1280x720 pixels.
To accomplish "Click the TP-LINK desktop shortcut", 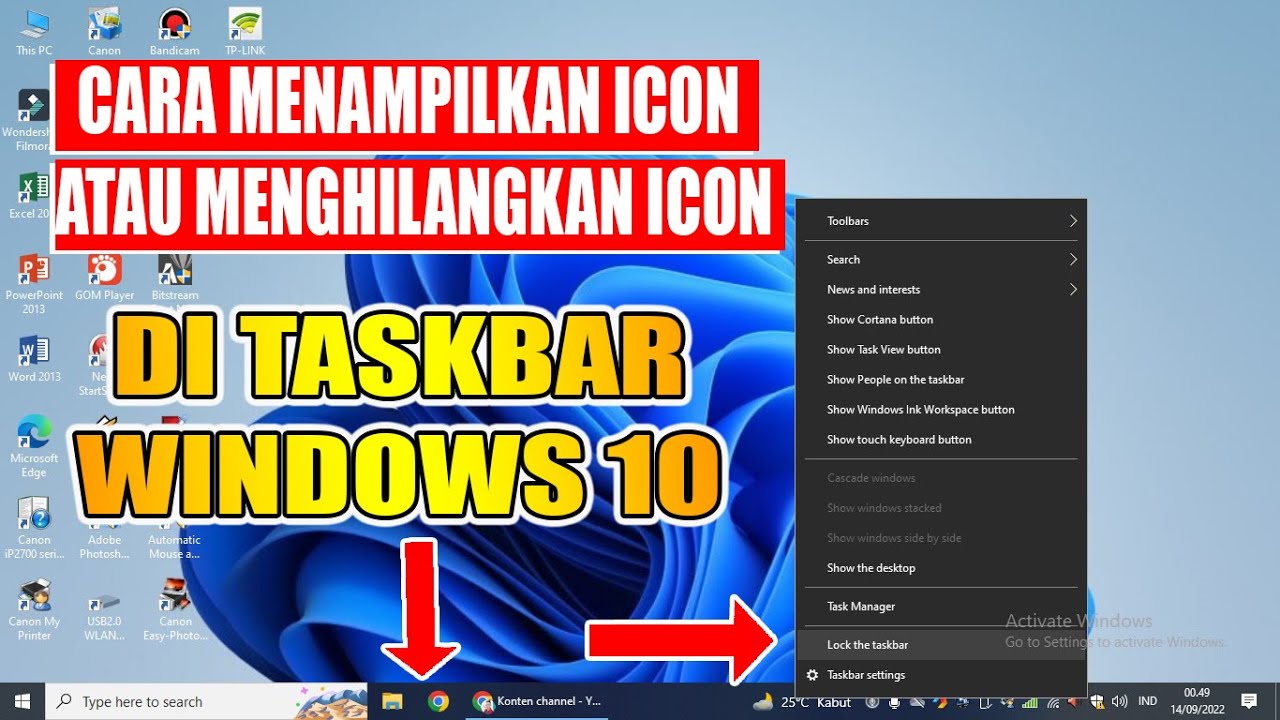I will [245, 32].
